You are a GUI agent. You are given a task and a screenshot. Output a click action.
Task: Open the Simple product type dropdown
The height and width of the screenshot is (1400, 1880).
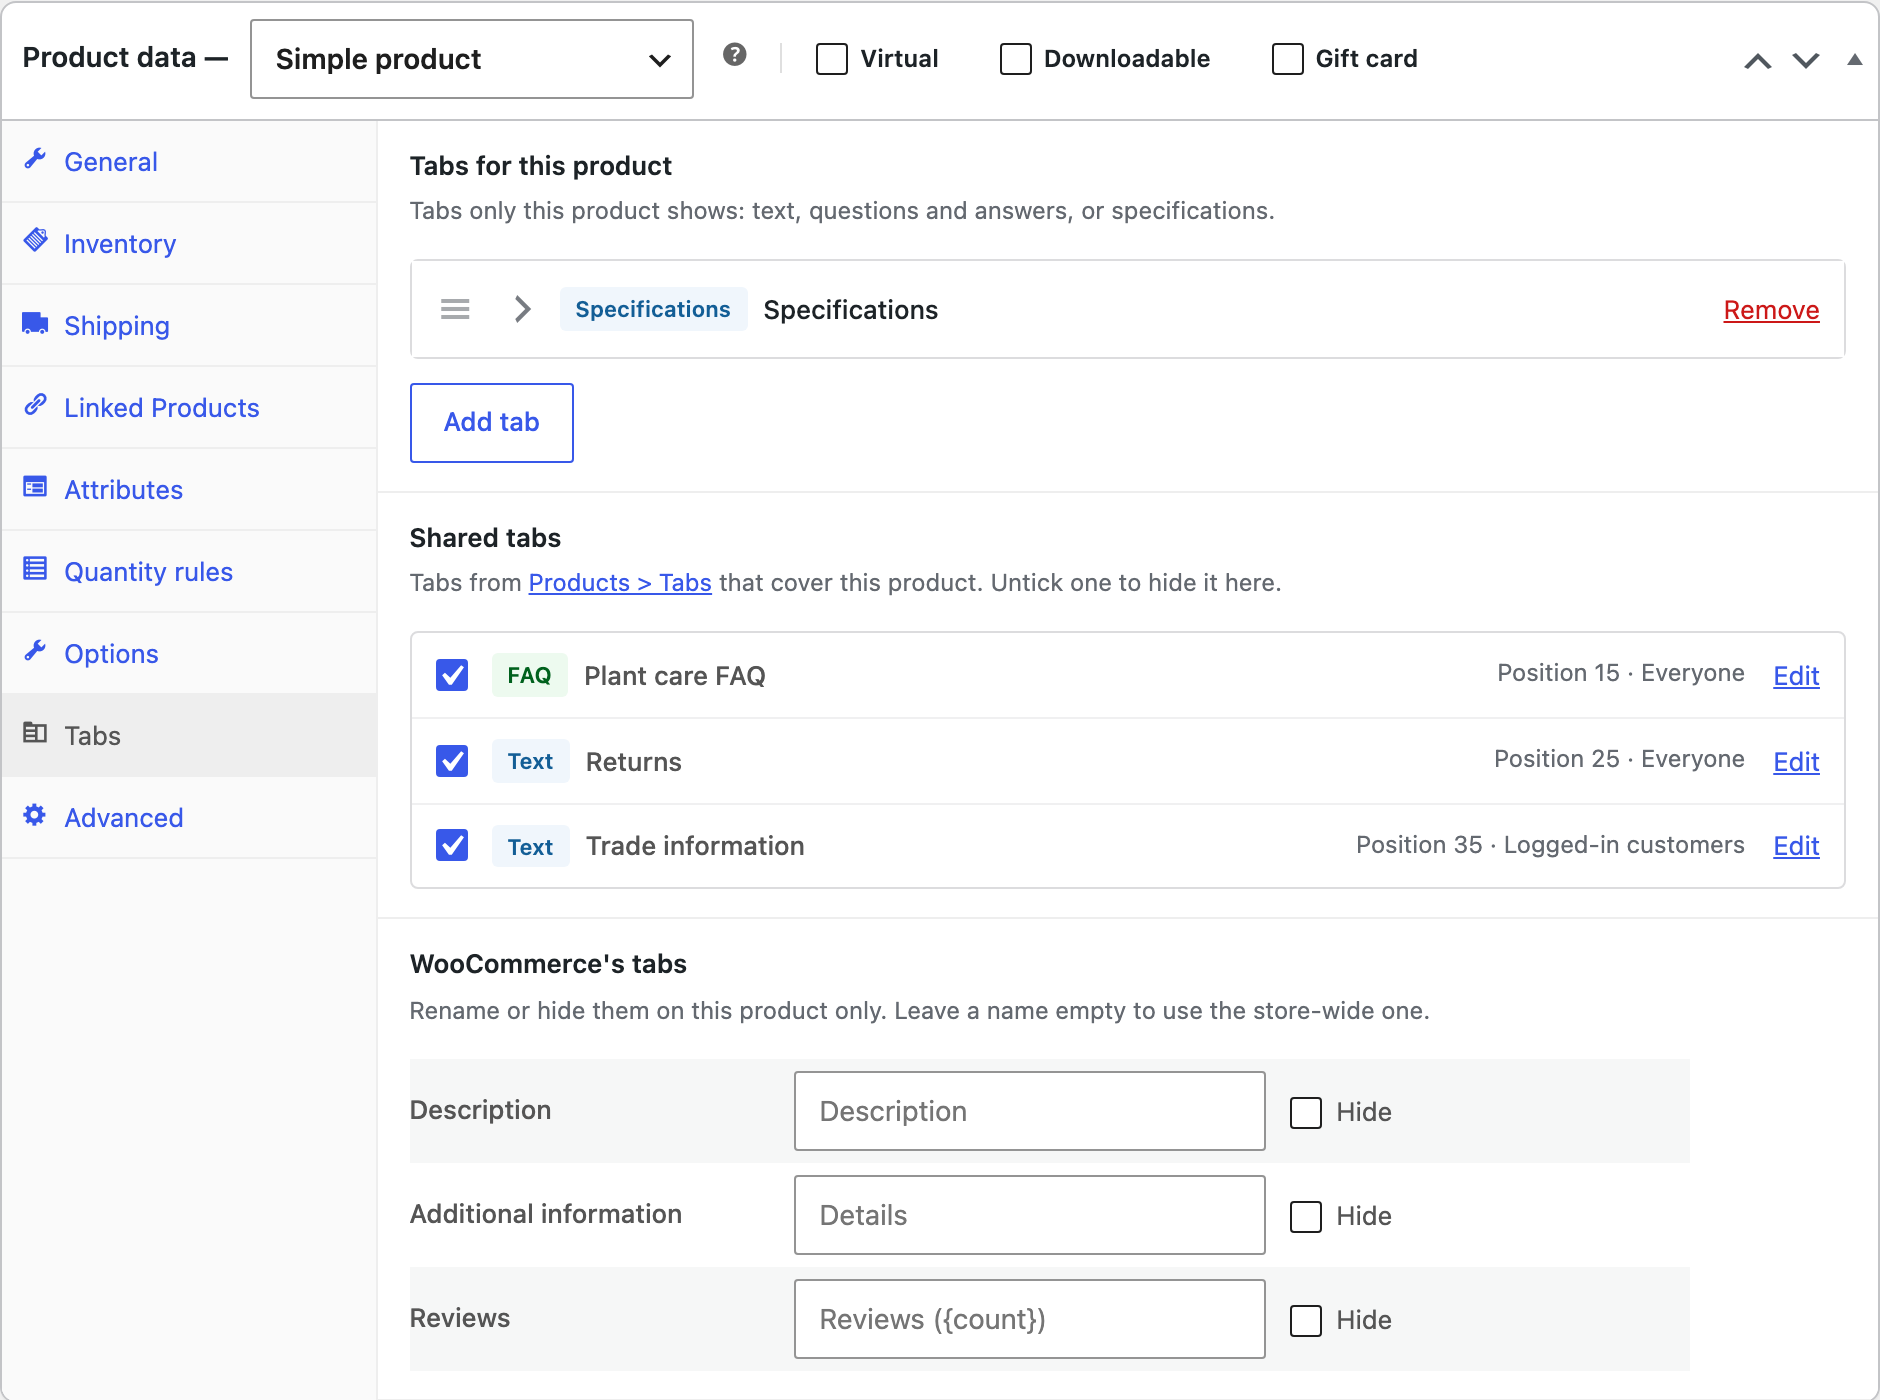[472, 59]
